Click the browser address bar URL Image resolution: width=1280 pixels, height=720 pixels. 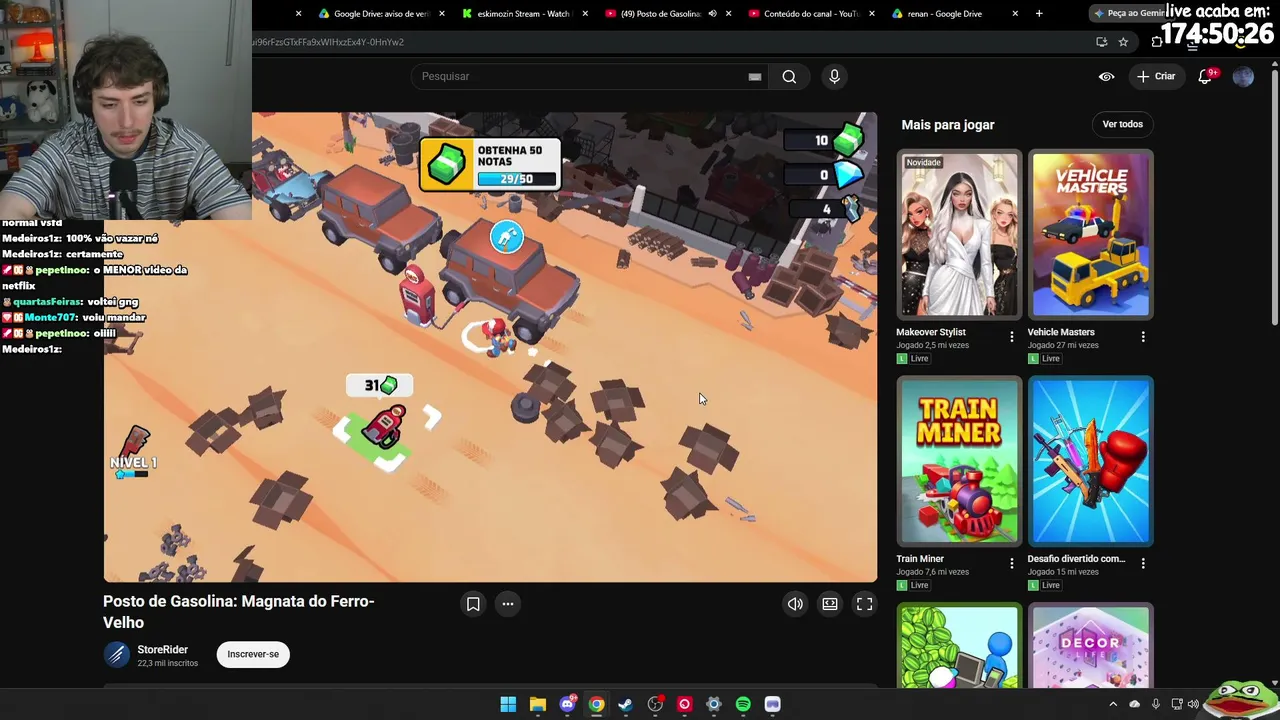[330, 42]
